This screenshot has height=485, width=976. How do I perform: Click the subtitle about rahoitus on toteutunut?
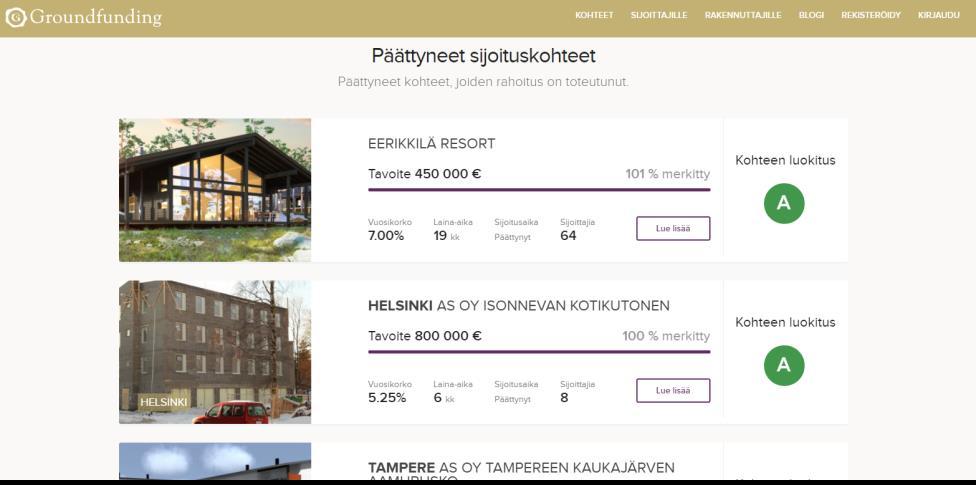483,82
